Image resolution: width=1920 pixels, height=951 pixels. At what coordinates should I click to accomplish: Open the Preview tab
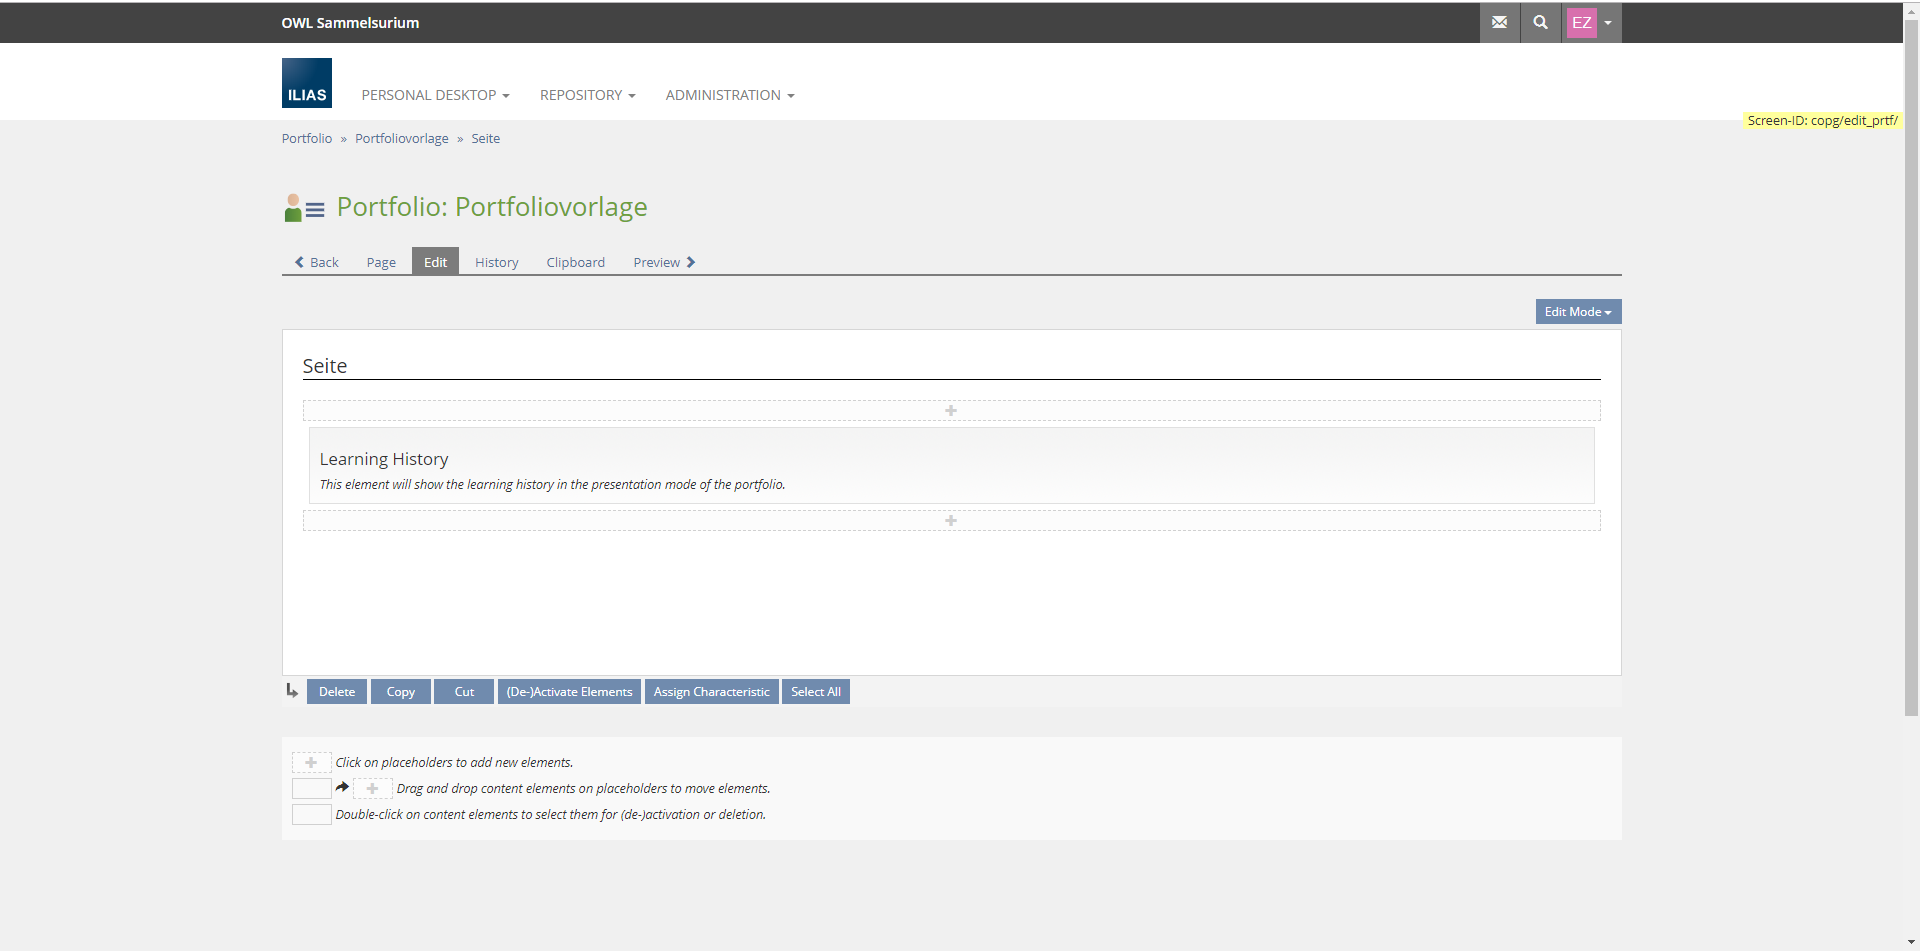(663, 262)
